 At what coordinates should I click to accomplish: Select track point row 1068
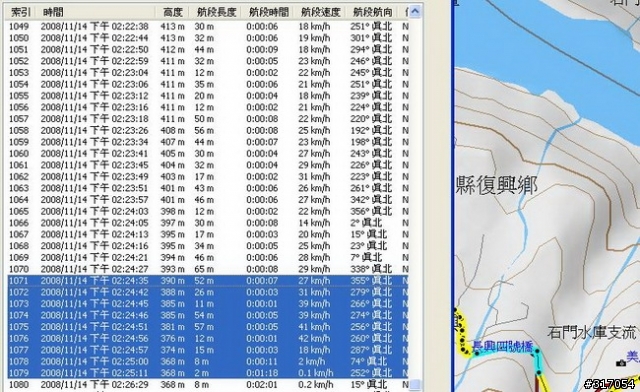coord(208,246)
